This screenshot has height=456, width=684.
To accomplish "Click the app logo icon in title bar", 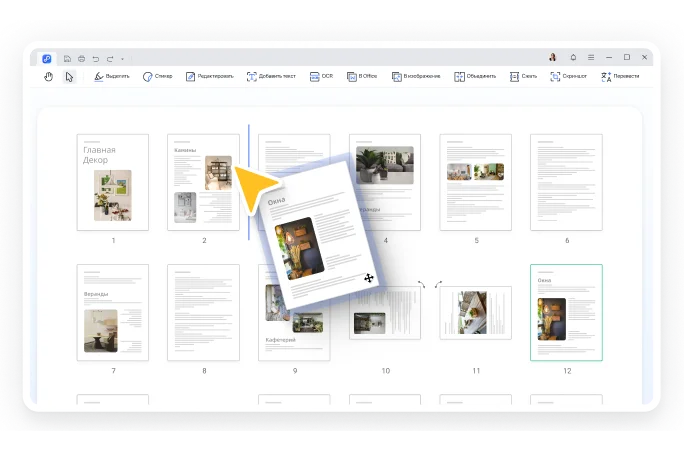I will pos(47,58).
